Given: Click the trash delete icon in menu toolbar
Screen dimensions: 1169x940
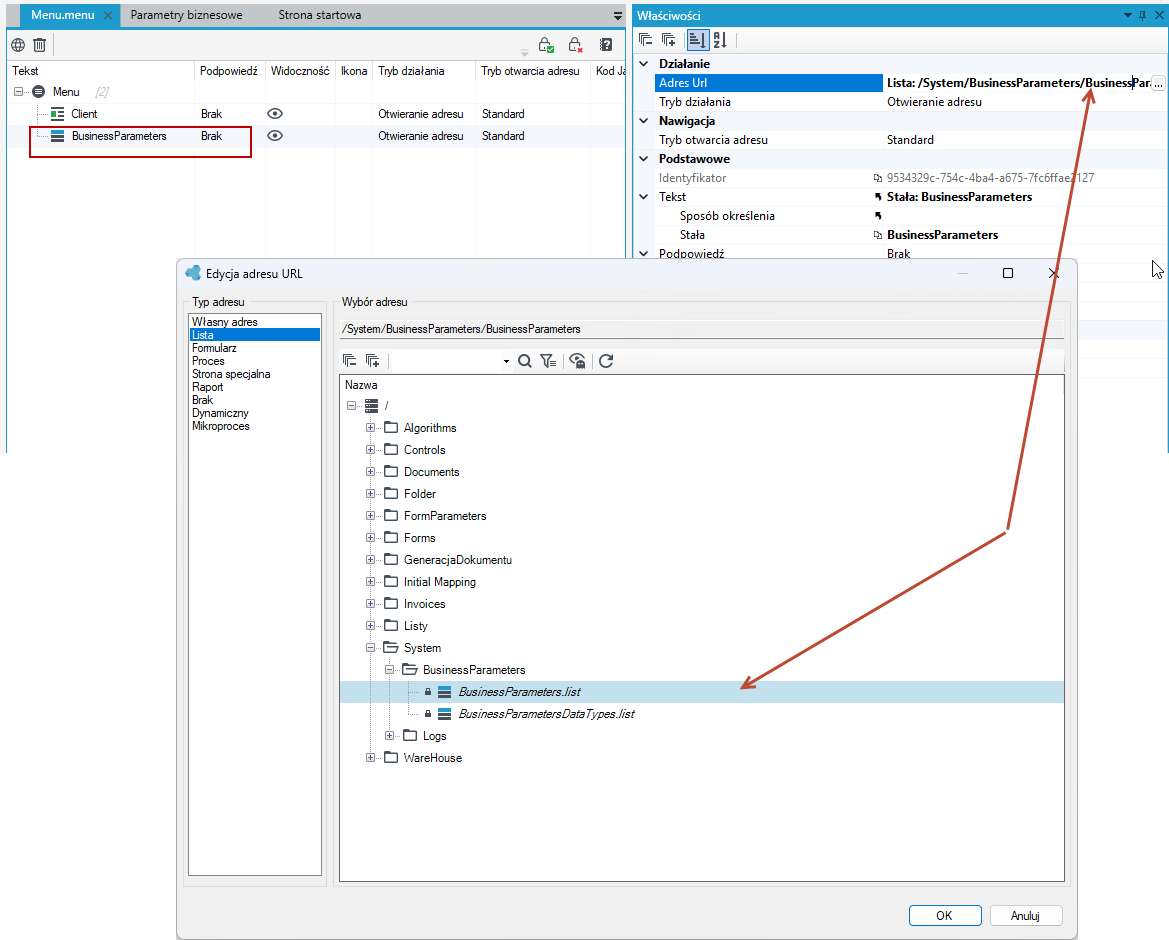Looking at the screenshot, I should (40, 45).
